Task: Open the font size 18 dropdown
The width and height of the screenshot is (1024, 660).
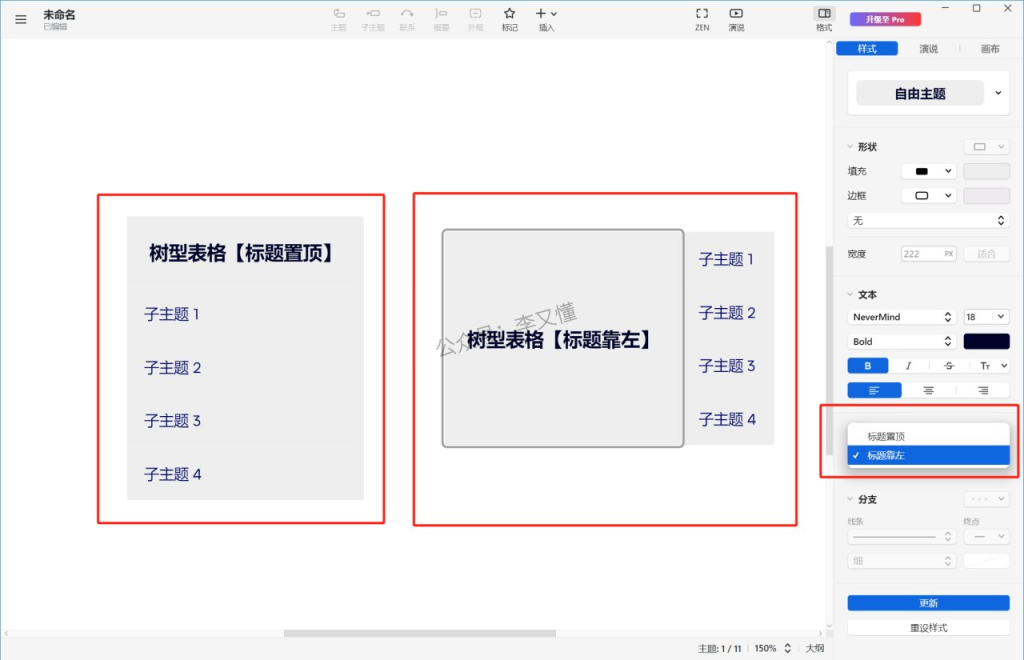Action: (985, 317)
